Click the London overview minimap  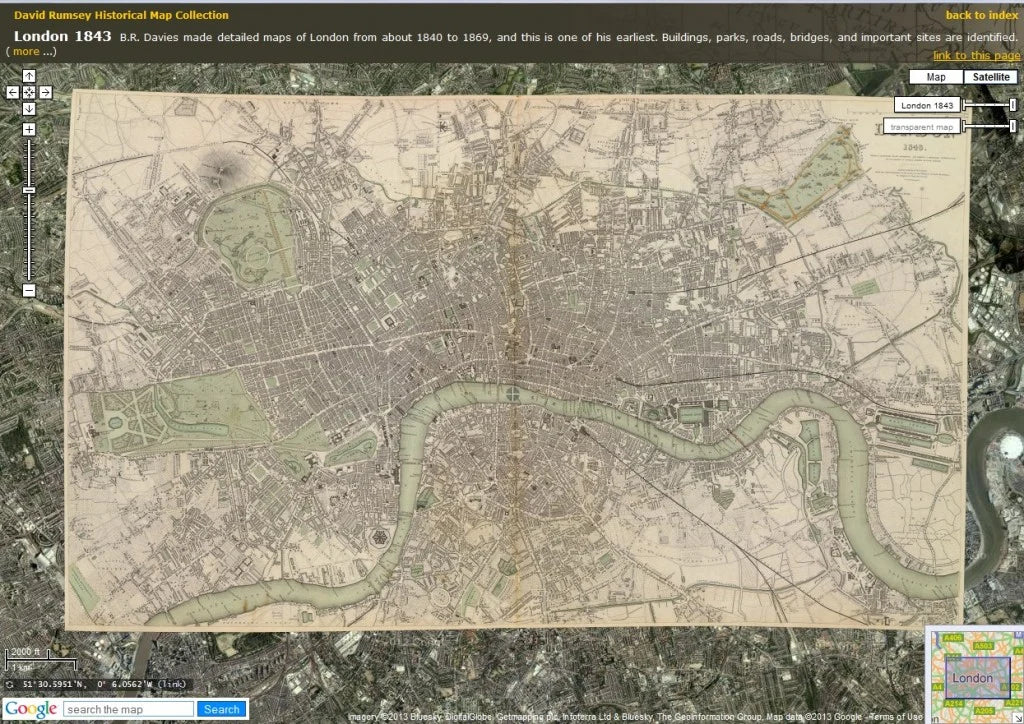click(x=976, y=678)
